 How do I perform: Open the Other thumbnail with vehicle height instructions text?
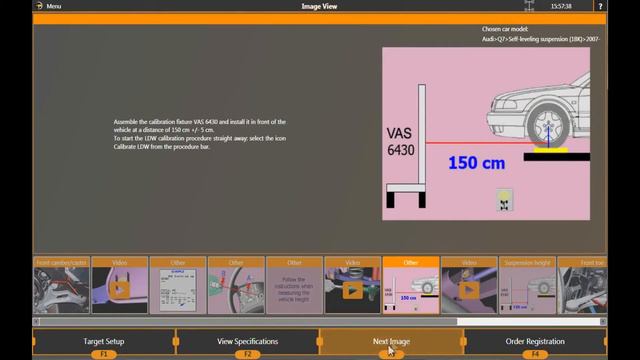[294, 285]
